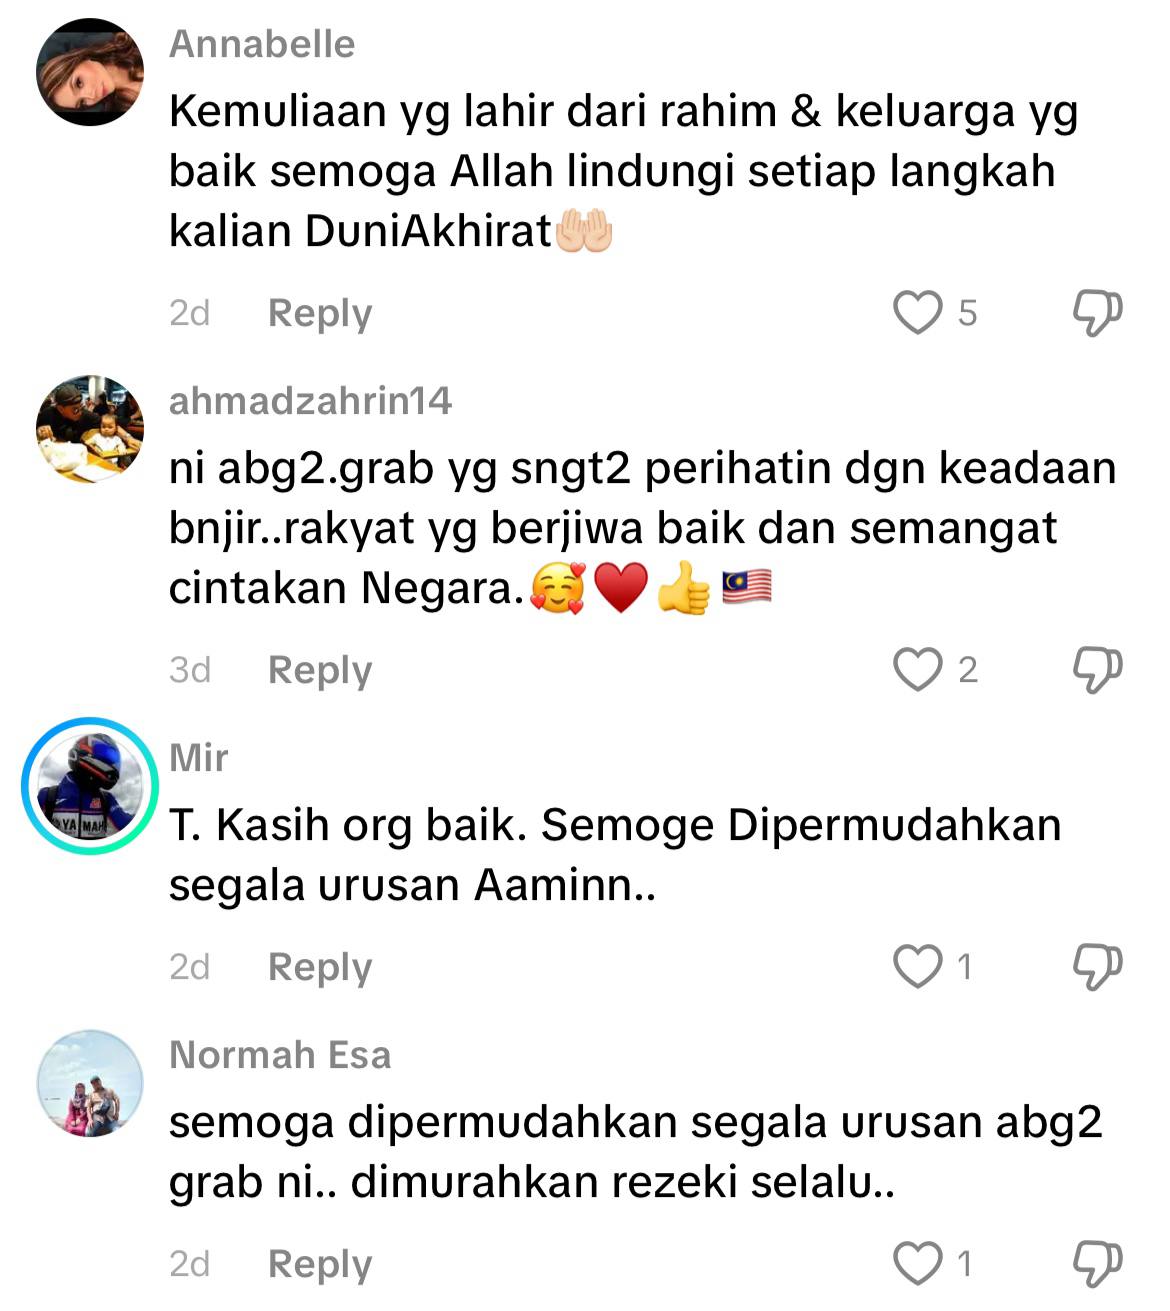1170x1311 pixels.
Task: Open the Normah Esa username link
Action: pyautogui.click(x=280, y=1055)
